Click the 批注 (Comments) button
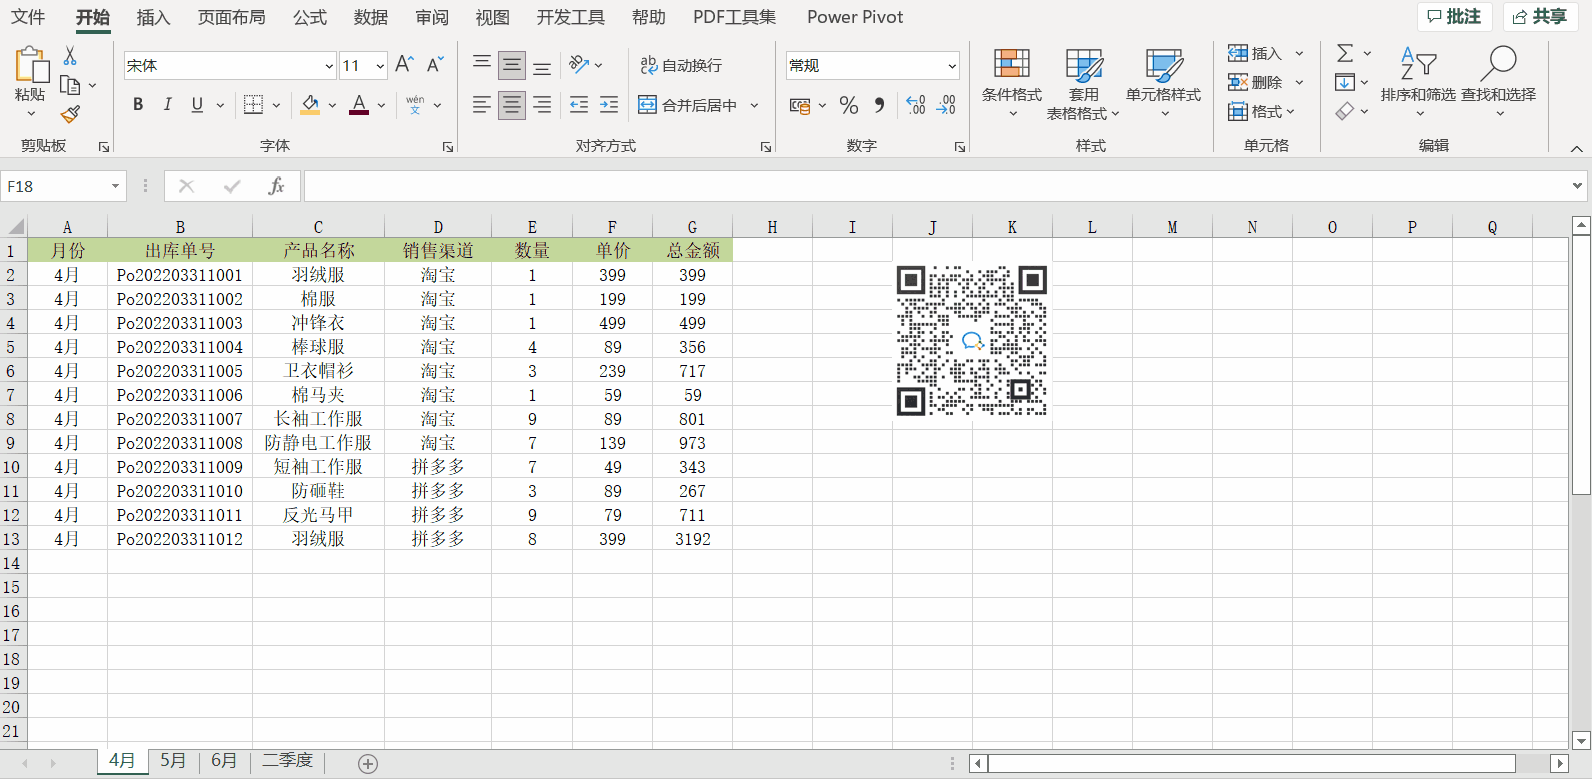1592x779 pixels. [1454, 17]
